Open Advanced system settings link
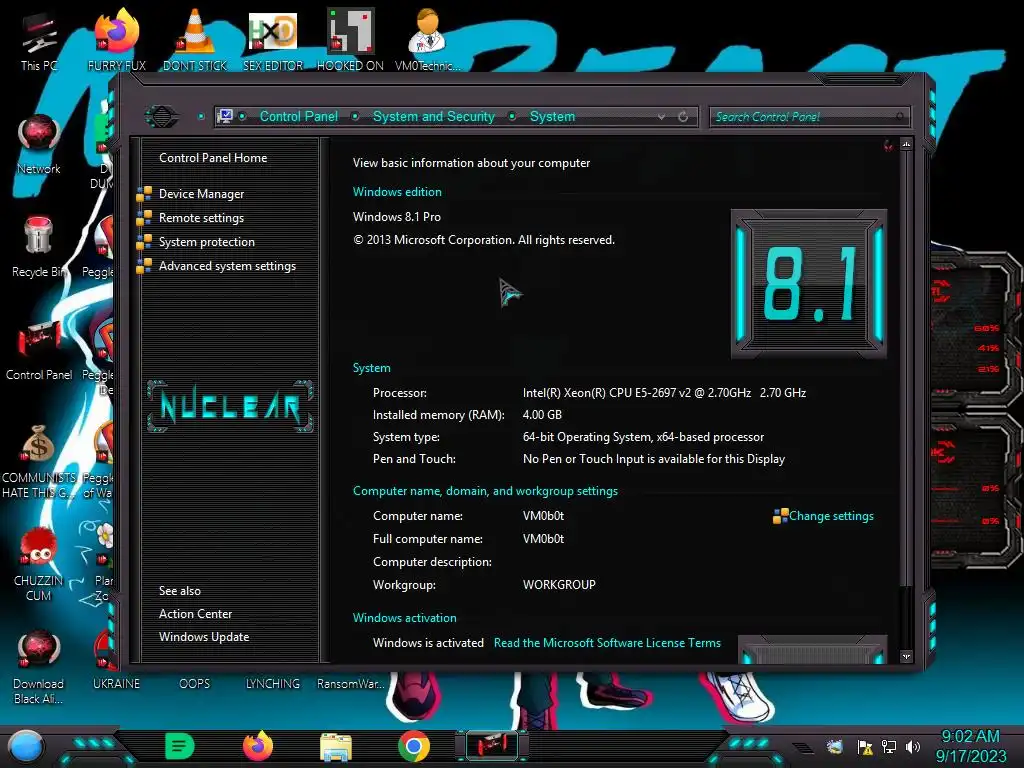The image size is (1024, 768). [227, 266]
